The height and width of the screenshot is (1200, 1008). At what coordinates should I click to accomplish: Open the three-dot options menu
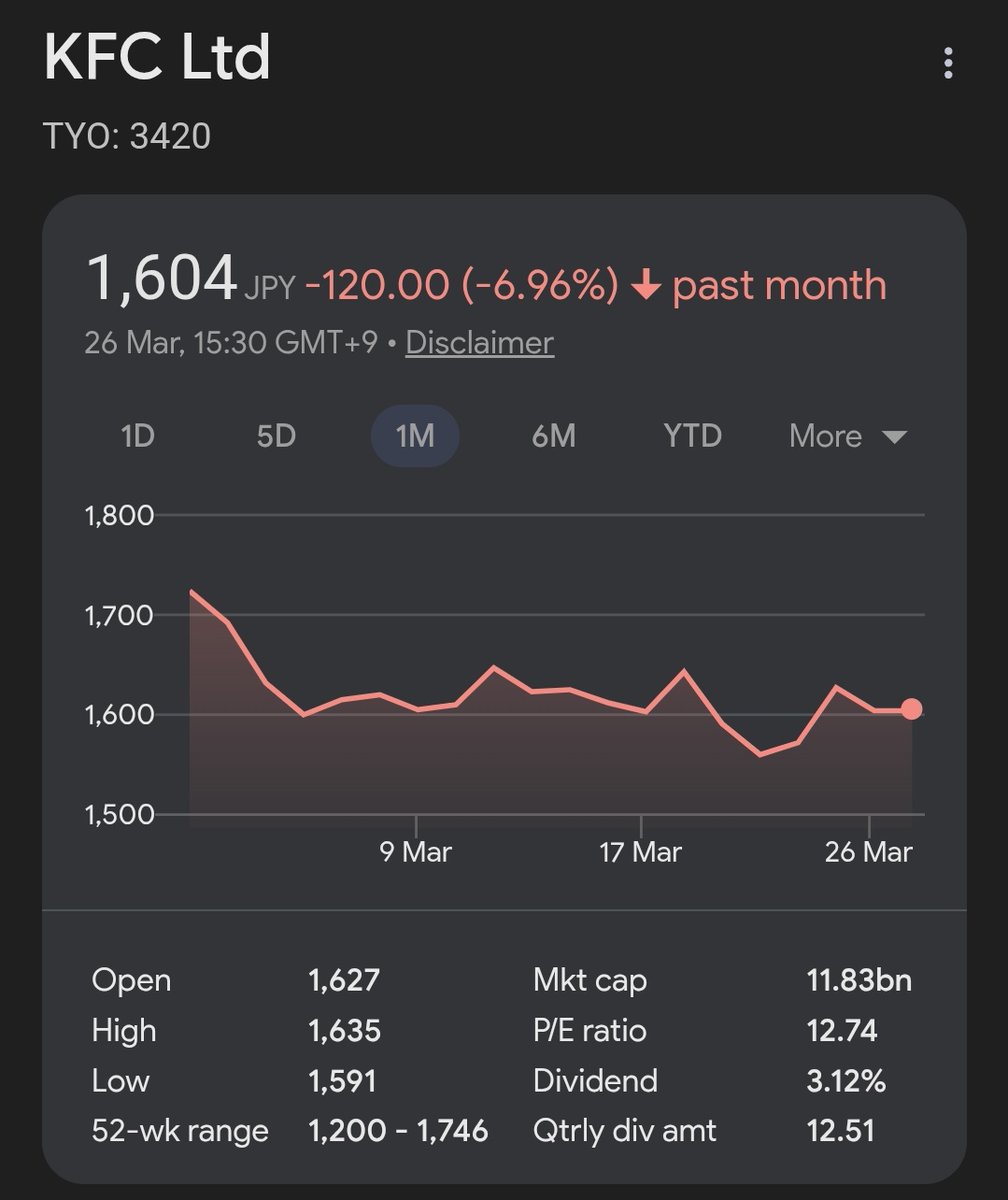click(x=948, y=63)
